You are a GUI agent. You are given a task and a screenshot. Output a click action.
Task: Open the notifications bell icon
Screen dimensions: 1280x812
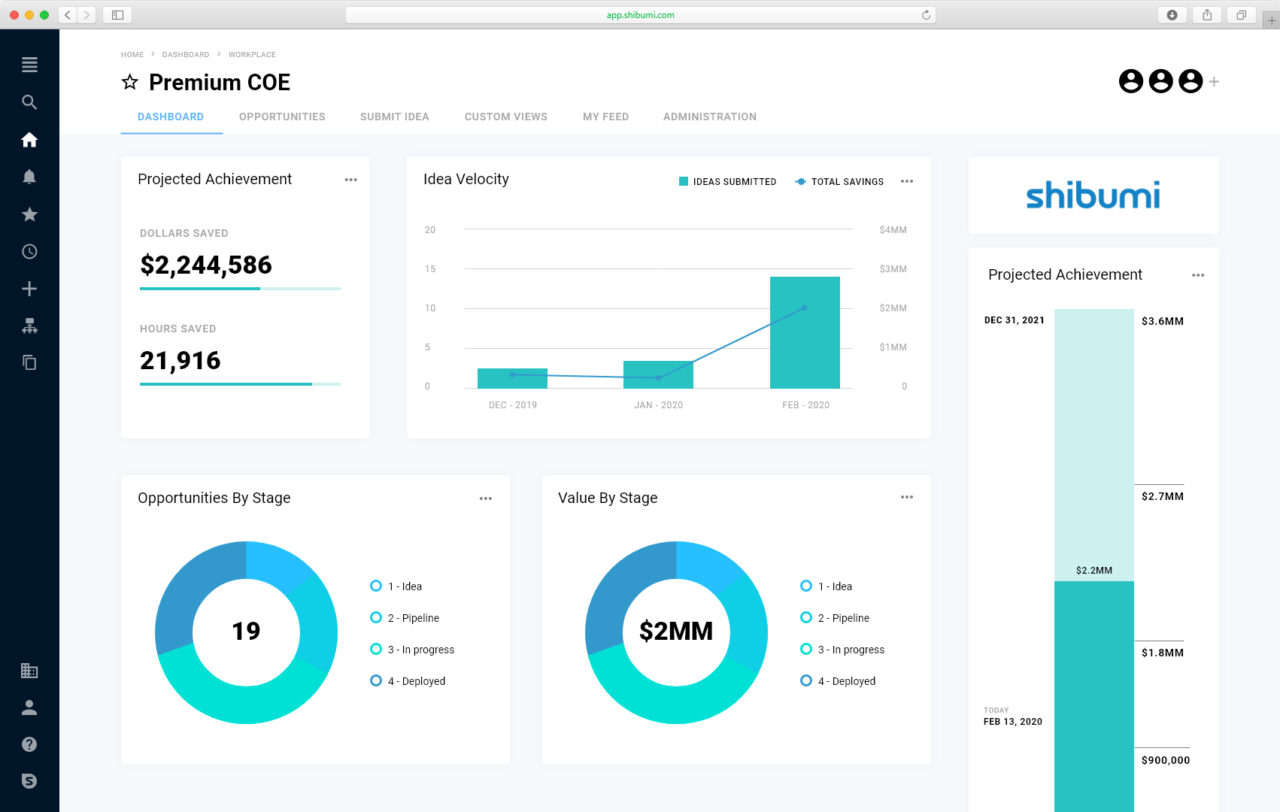pyautogui.click(x=29, y=176)
